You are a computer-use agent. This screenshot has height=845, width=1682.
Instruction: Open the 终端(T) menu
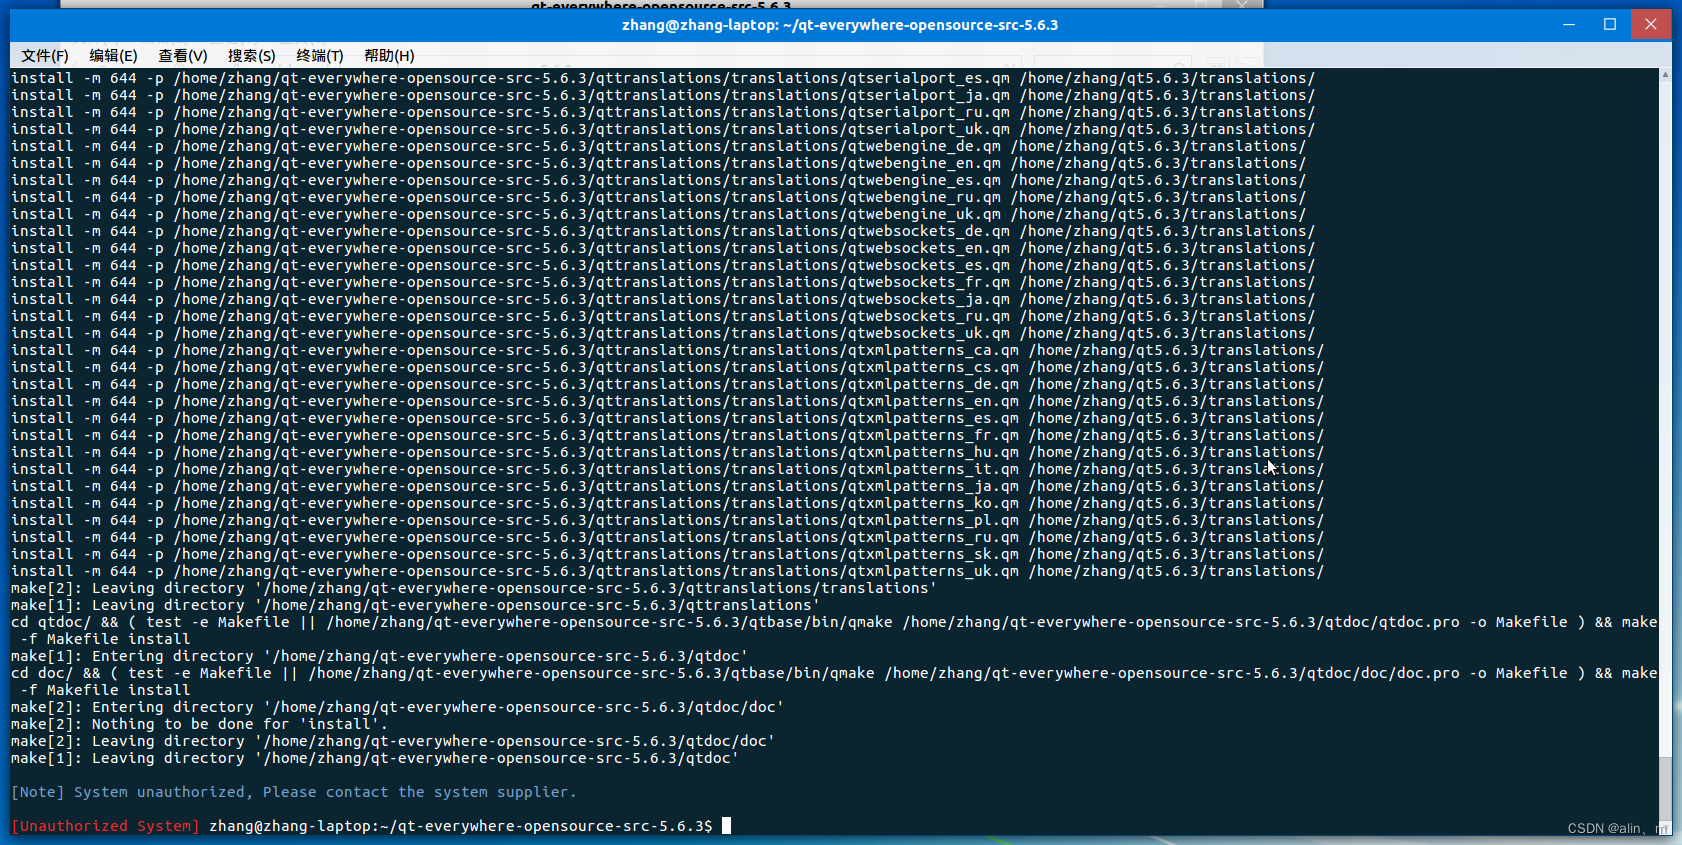tap(320, 56)
